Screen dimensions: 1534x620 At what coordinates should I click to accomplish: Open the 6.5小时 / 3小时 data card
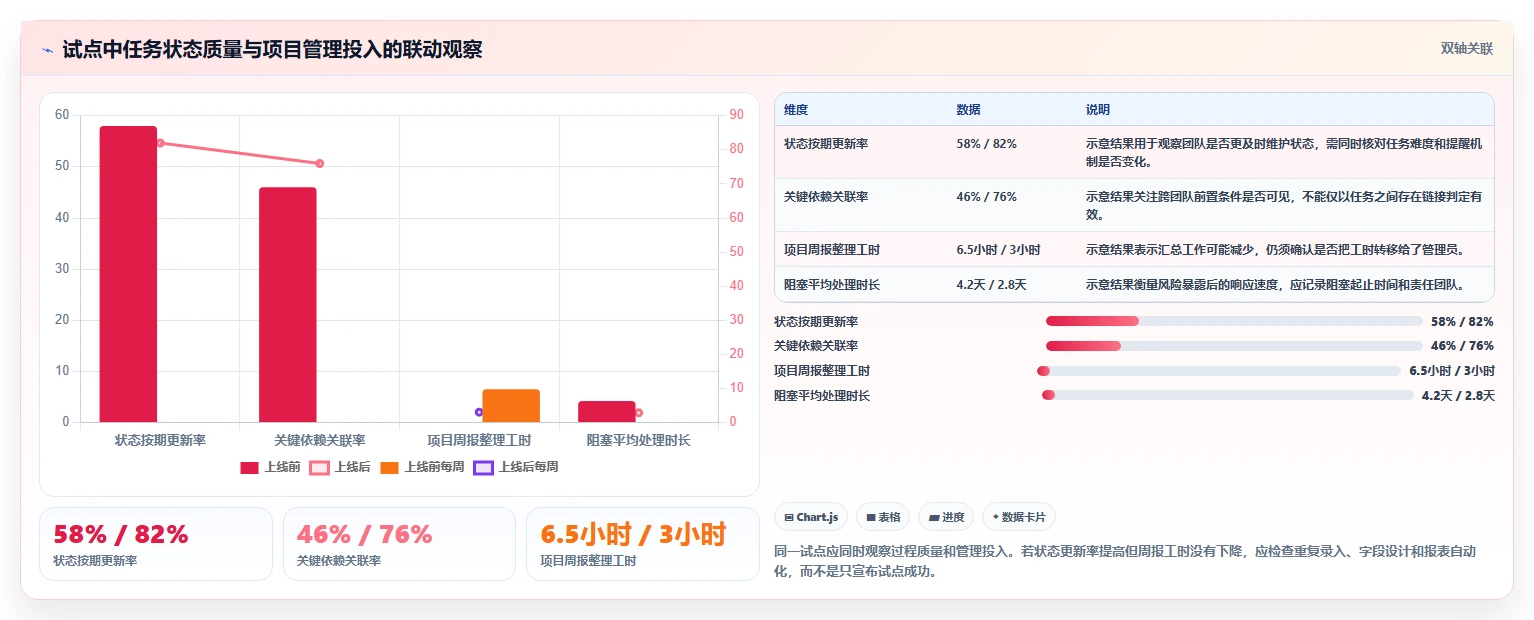643,544
